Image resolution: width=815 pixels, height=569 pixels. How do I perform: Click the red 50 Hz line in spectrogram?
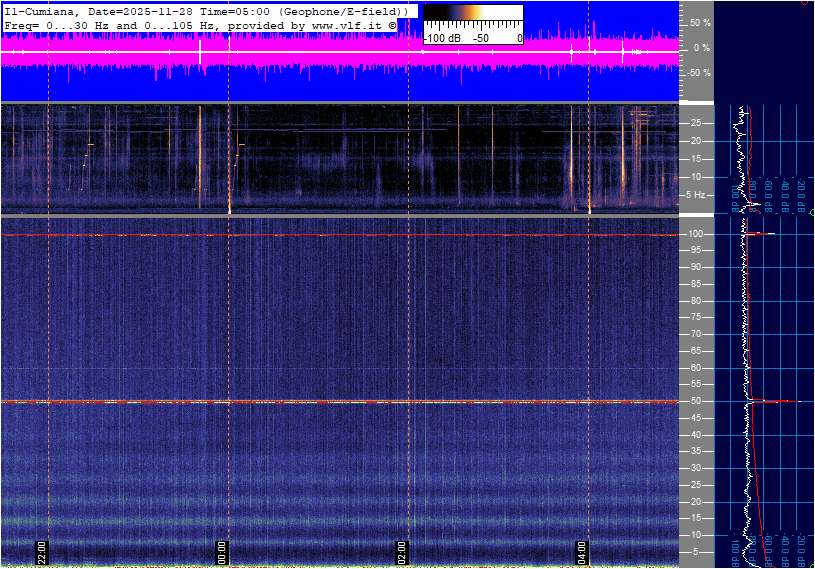(x=300, y=402)
